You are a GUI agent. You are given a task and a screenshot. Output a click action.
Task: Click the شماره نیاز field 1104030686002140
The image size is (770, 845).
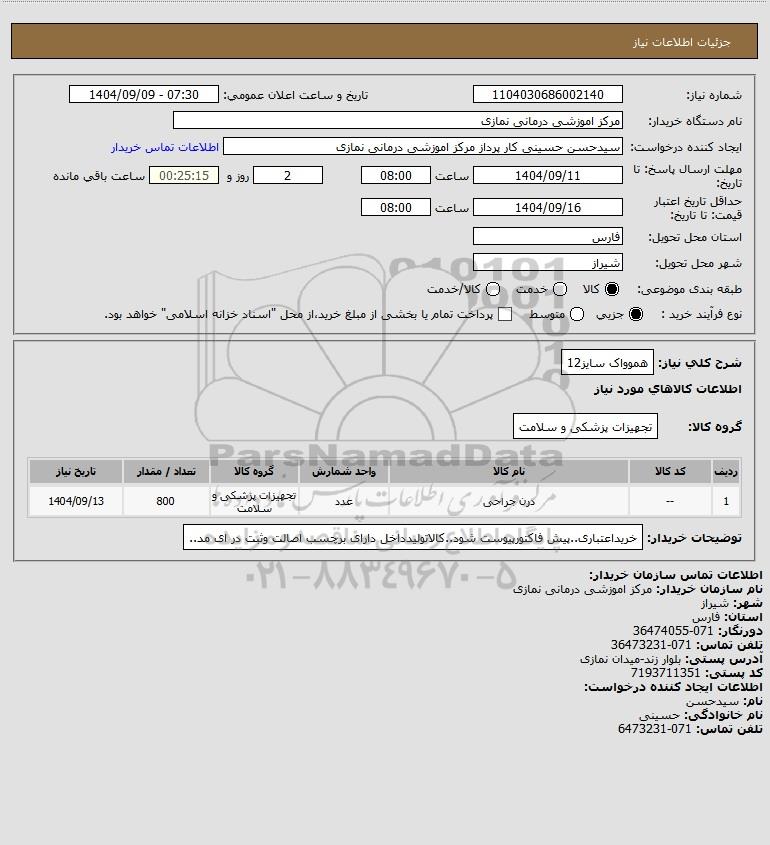pos(547,94)
